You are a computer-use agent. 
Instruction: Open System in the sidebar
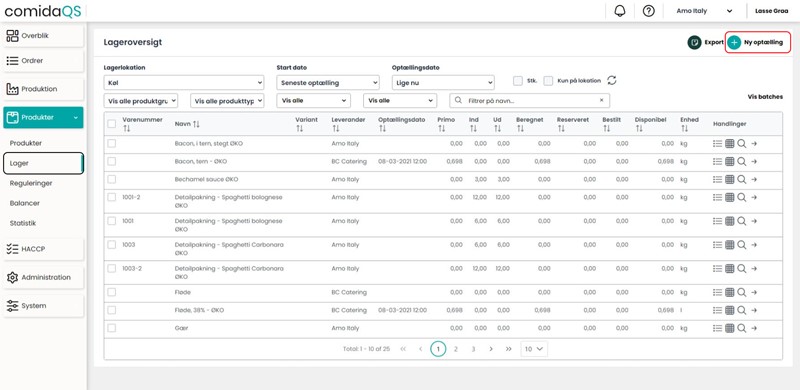click(x=43, y=306)
